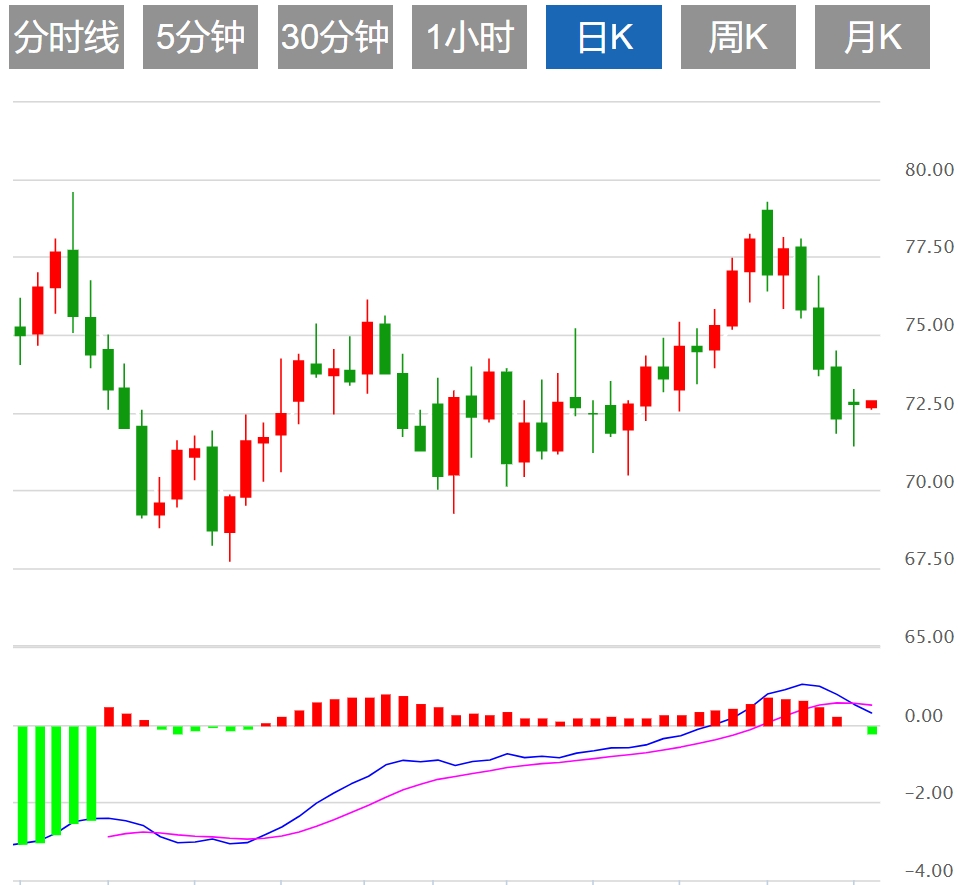Image resolution: width=975 pixels, height=885 pixels.
Task: Click the last green MACD bar at right
Action: point(872,730)
